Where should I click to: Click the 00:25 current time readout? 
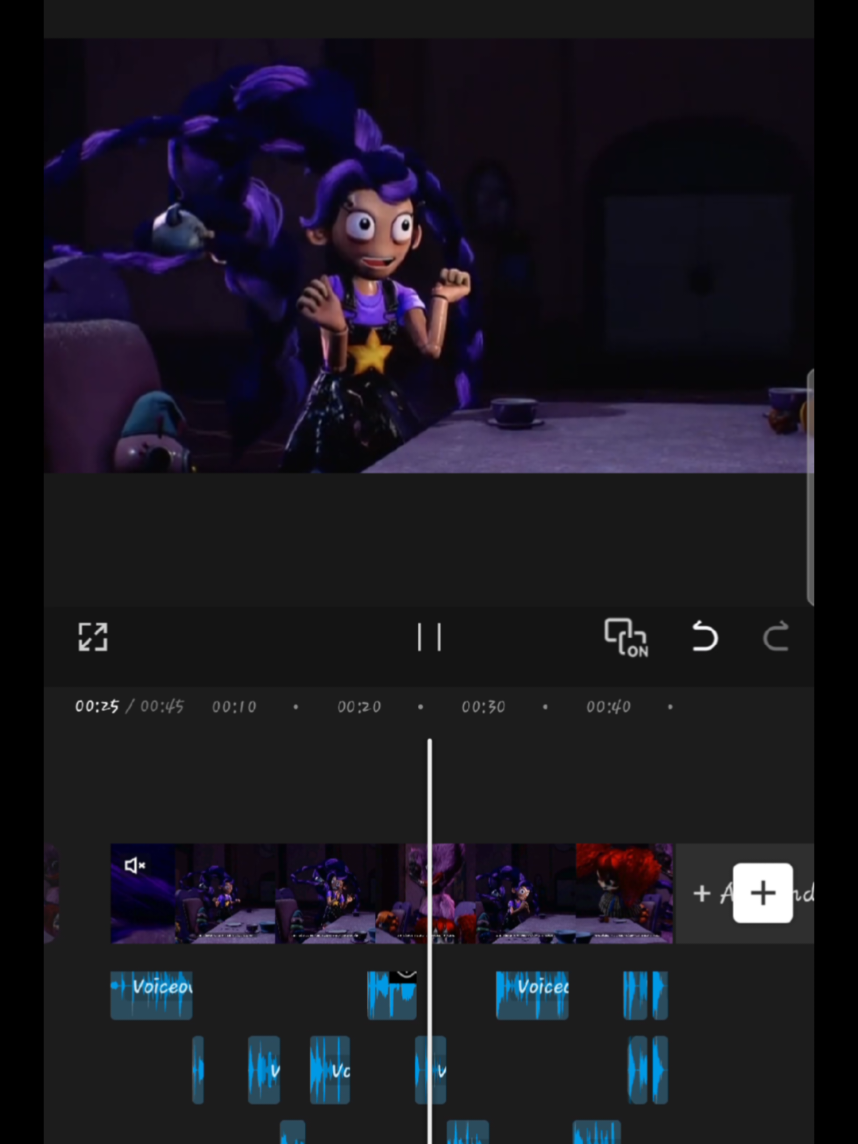[x=97, y=706]
